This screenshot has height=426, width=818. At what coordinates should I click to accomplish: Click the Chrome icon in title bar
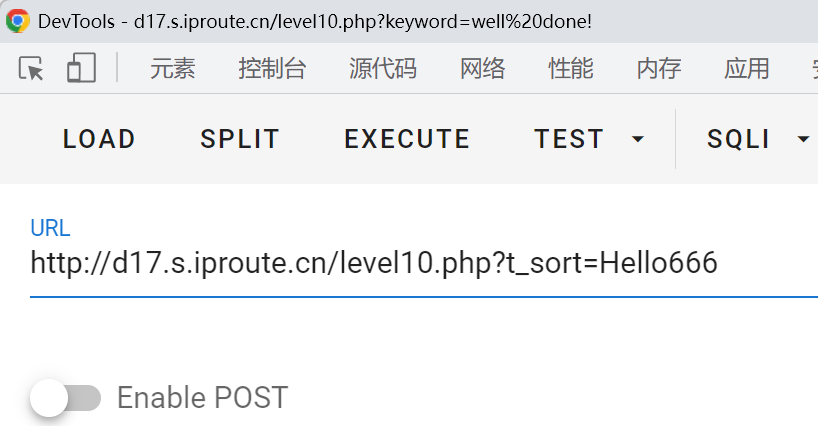click(17, 20)
